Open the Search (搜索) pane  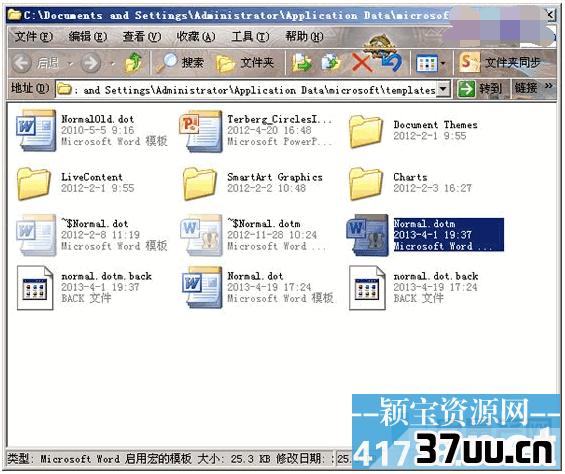pyautogui.click(x=180, y=63)
